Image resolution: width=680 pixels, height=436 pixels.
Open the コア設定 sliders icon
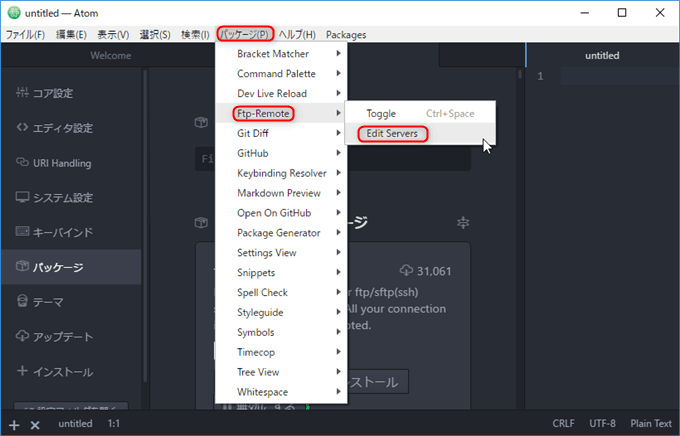[22, 92]
